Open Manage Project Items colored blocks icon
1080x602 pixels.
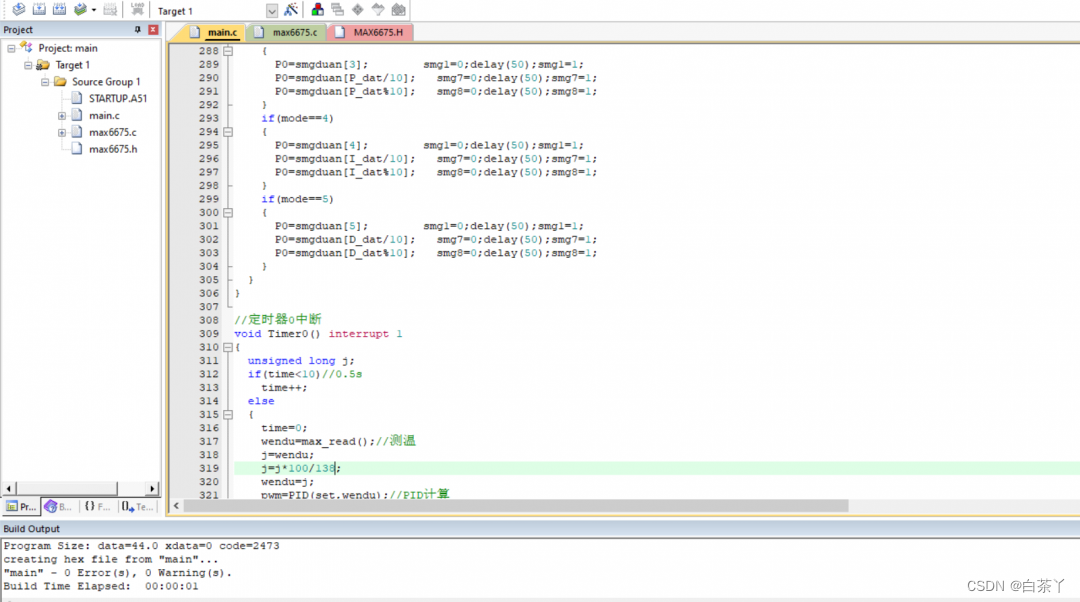pyautogui.click(x=318, y=10)
